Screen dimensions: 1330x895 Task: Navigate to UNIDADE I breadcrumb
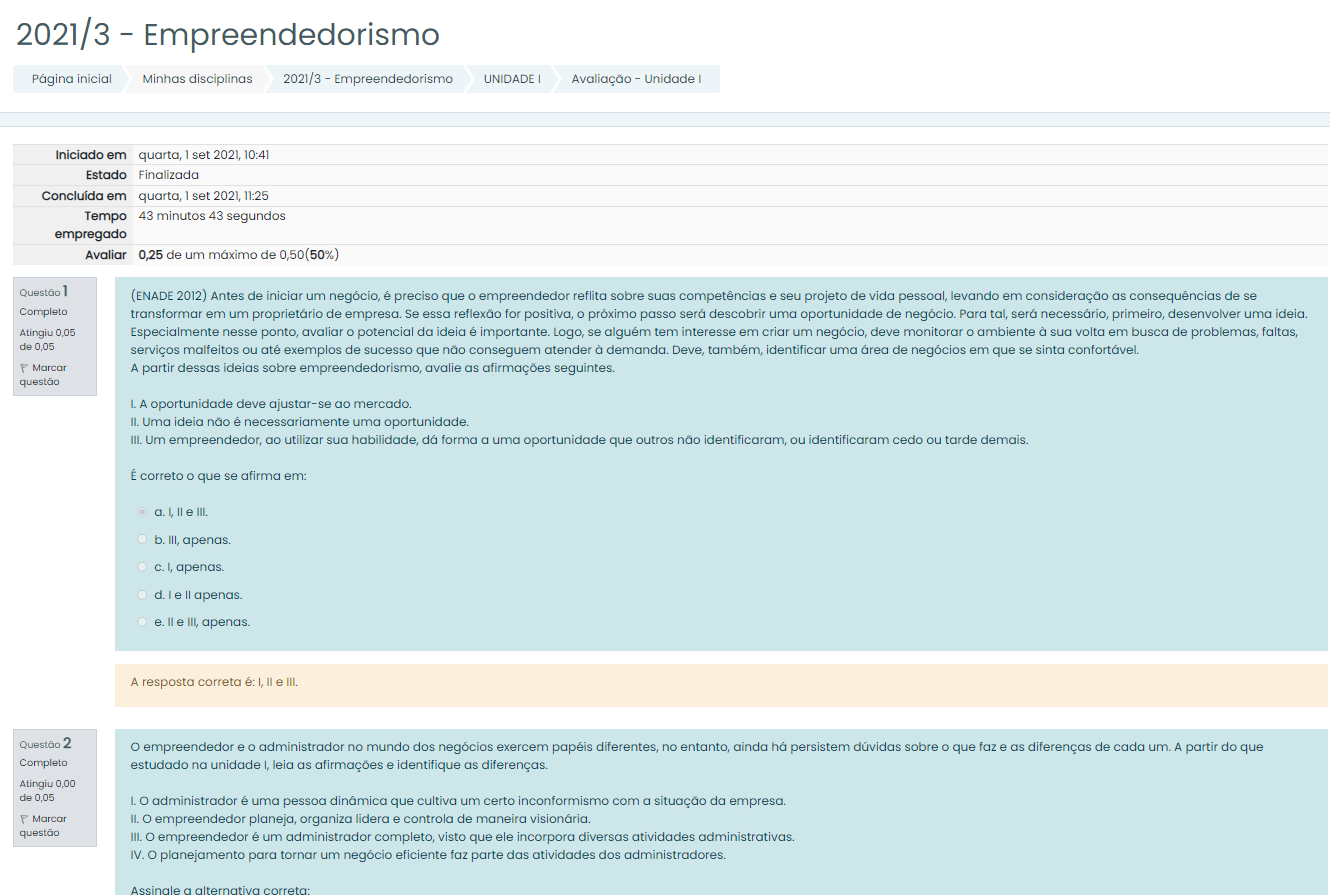click(x=512, y=79)
